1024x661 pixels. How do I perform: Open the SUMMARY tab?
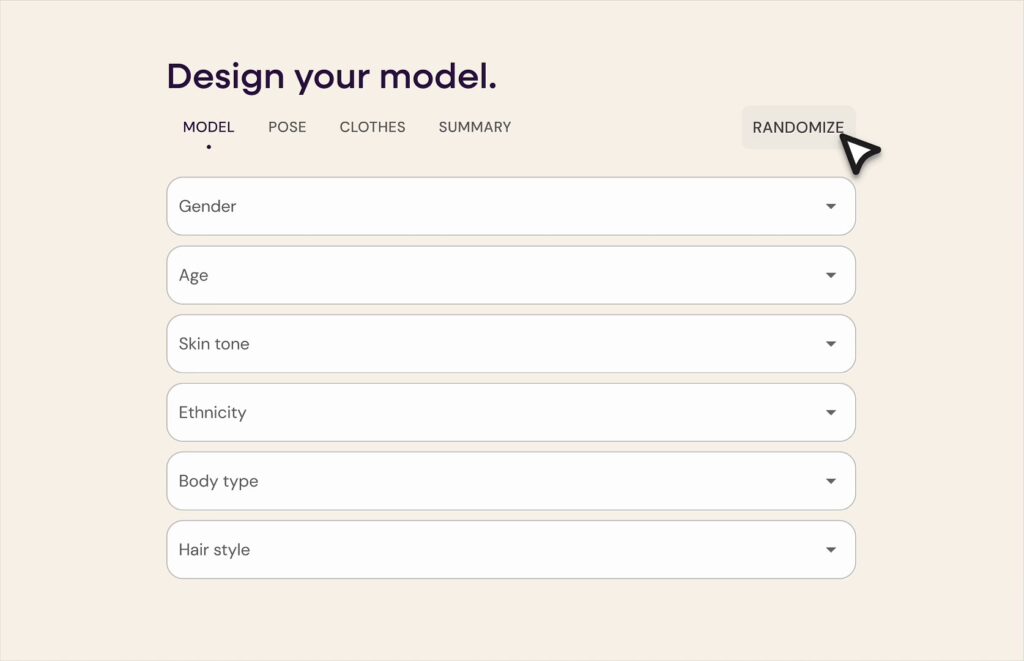(474, 127)
